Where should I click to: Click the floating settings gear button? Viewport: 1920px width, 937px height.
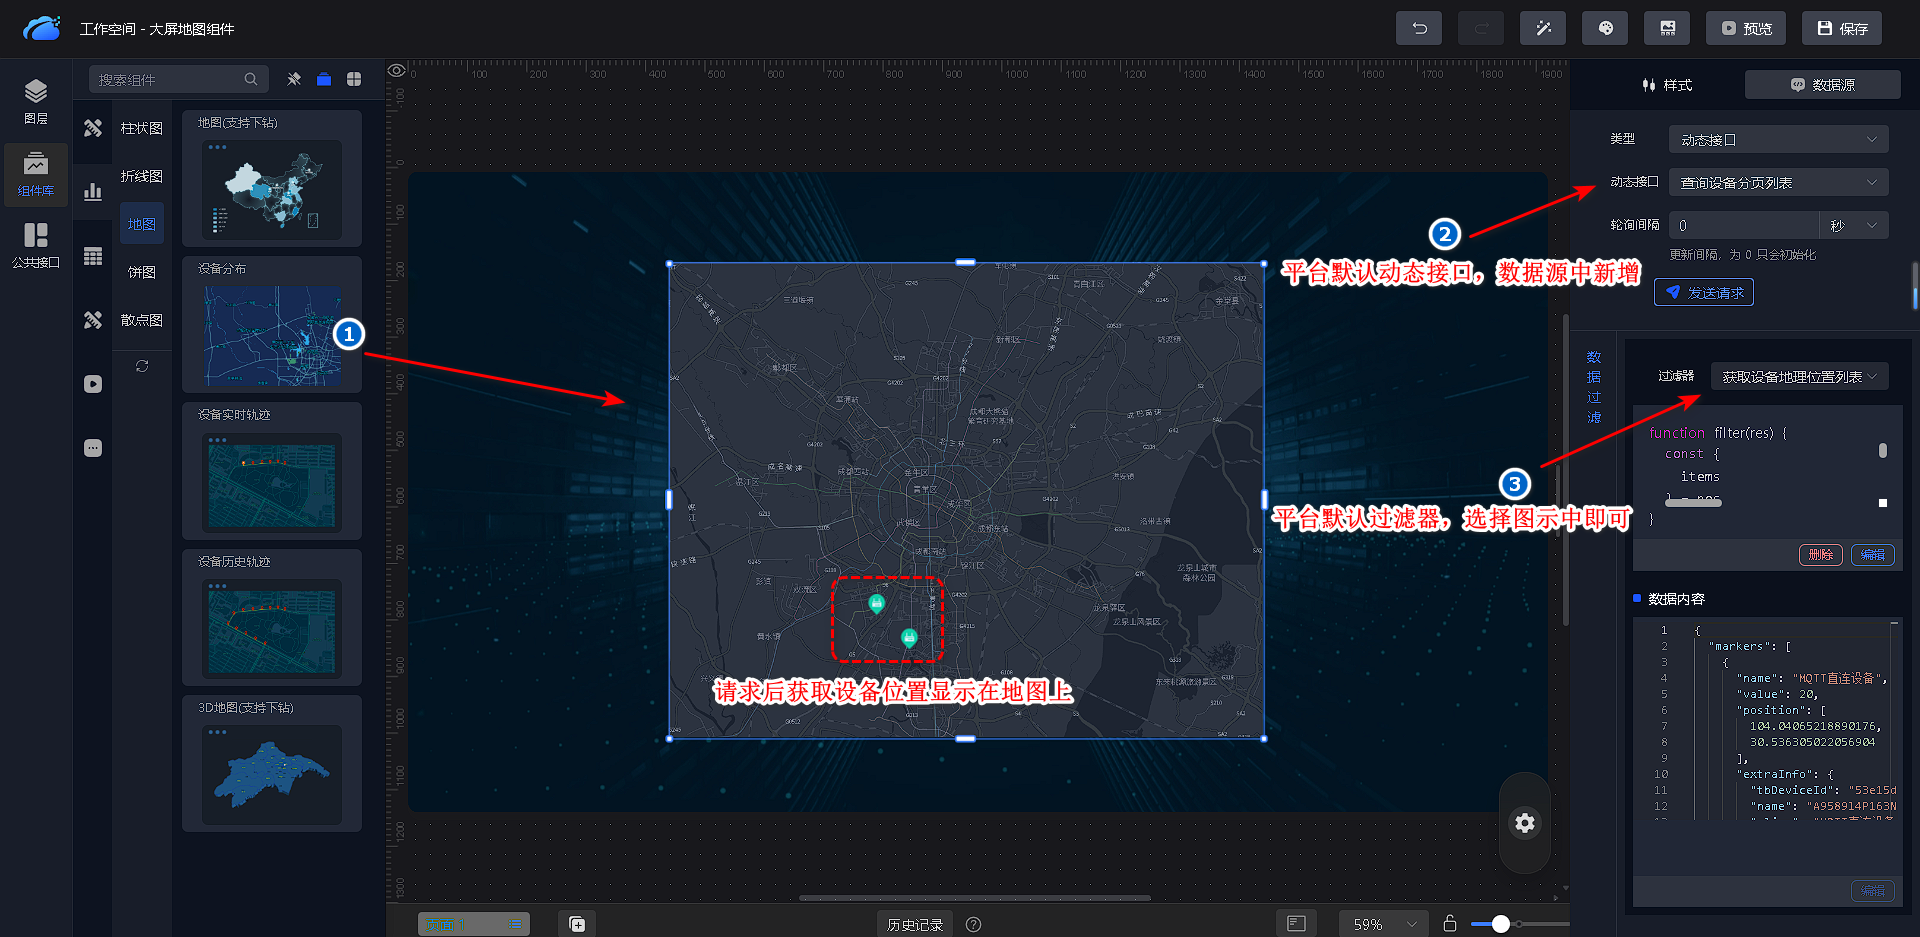(x=1524, y=823)
